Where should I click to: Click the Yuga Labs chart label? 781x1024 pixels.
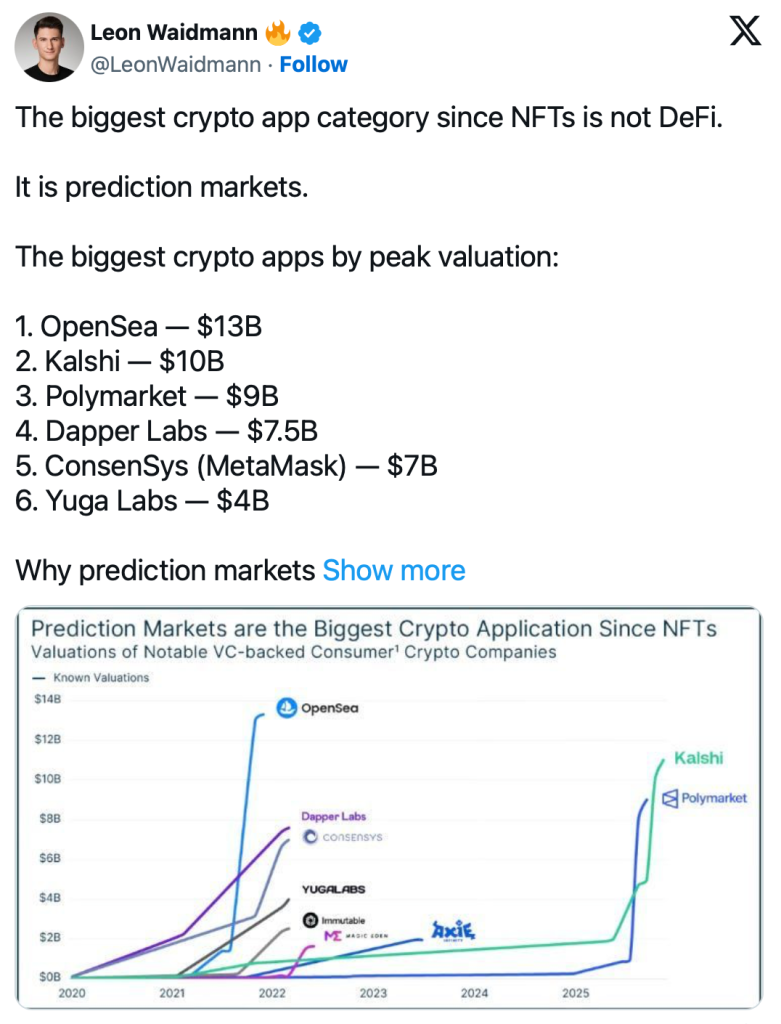(x=333, y=889)
